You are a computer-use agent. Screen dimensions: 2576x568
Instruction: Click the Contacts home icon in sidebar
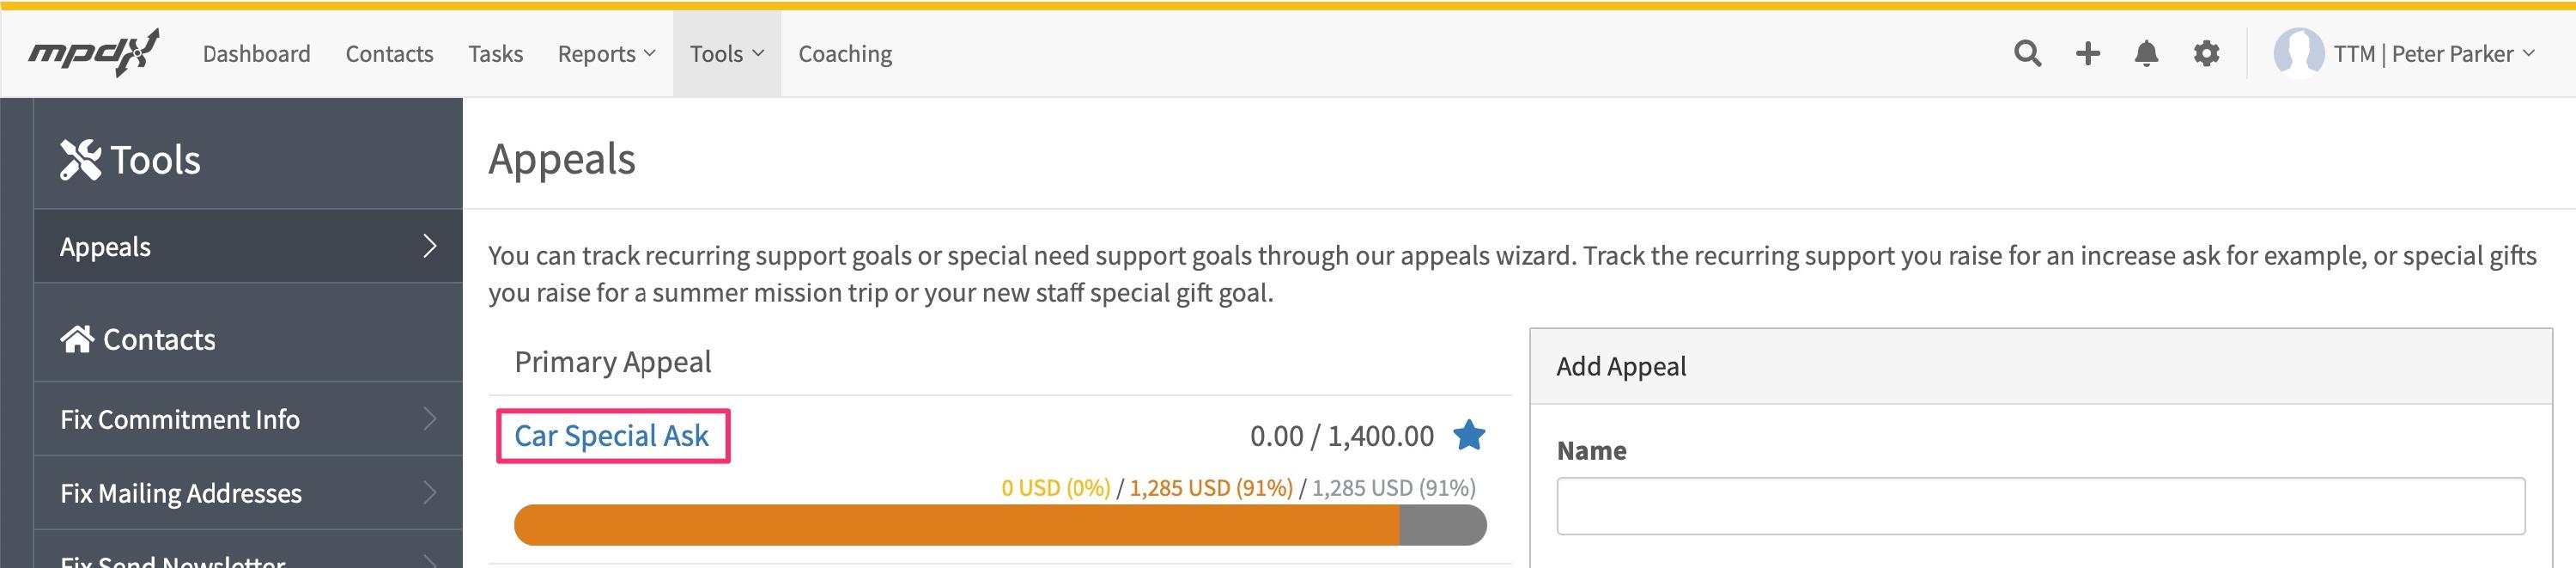(77, 339)
